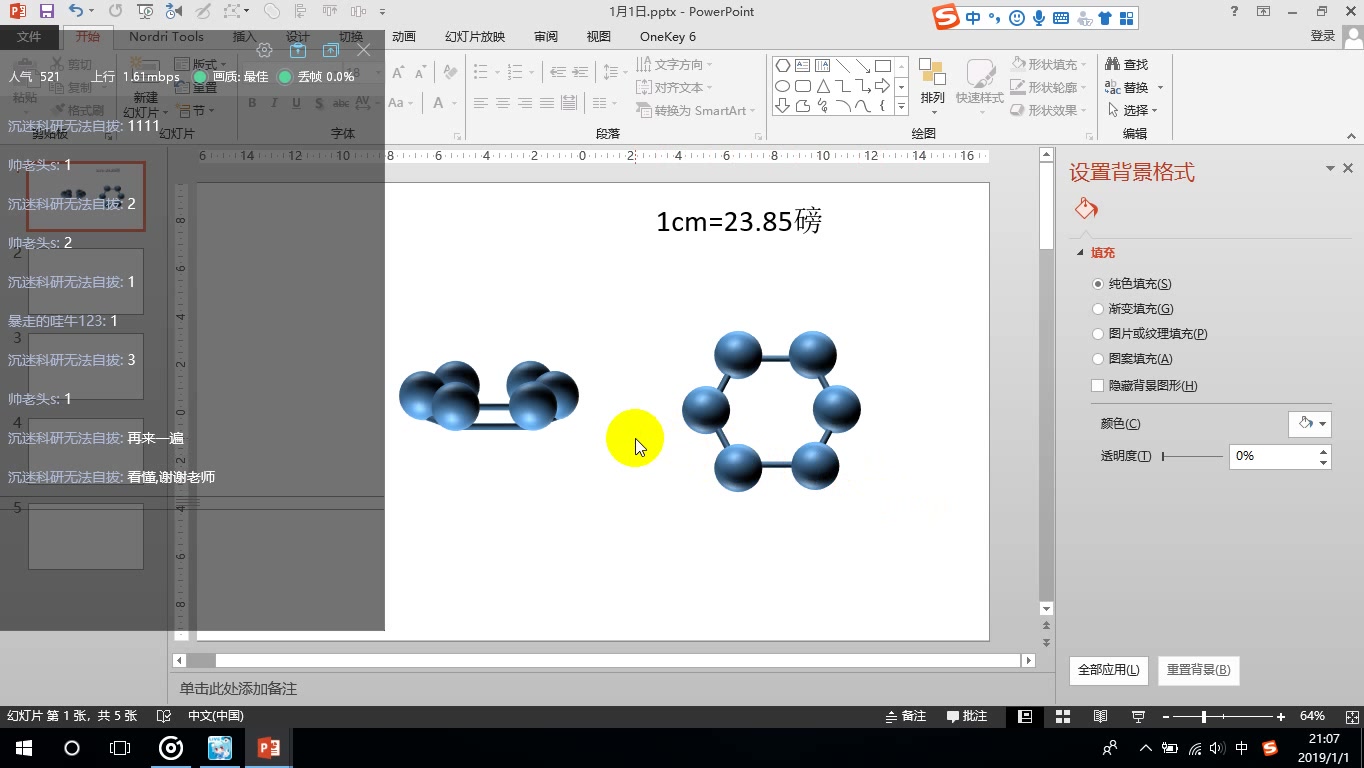Select gradient fill (渐变填充) radio button
This screenshot has width=1364, height=768.
click(1098, 309)
